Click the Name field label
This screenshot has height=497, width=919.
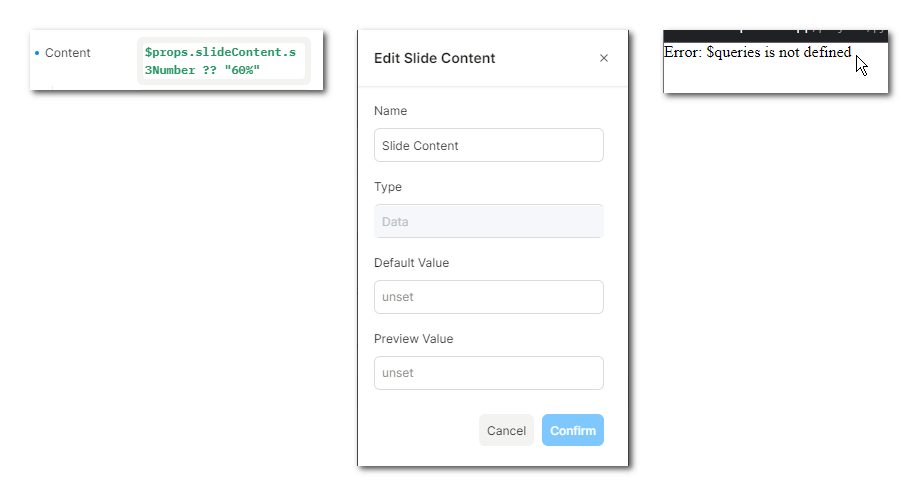point(390,111)
